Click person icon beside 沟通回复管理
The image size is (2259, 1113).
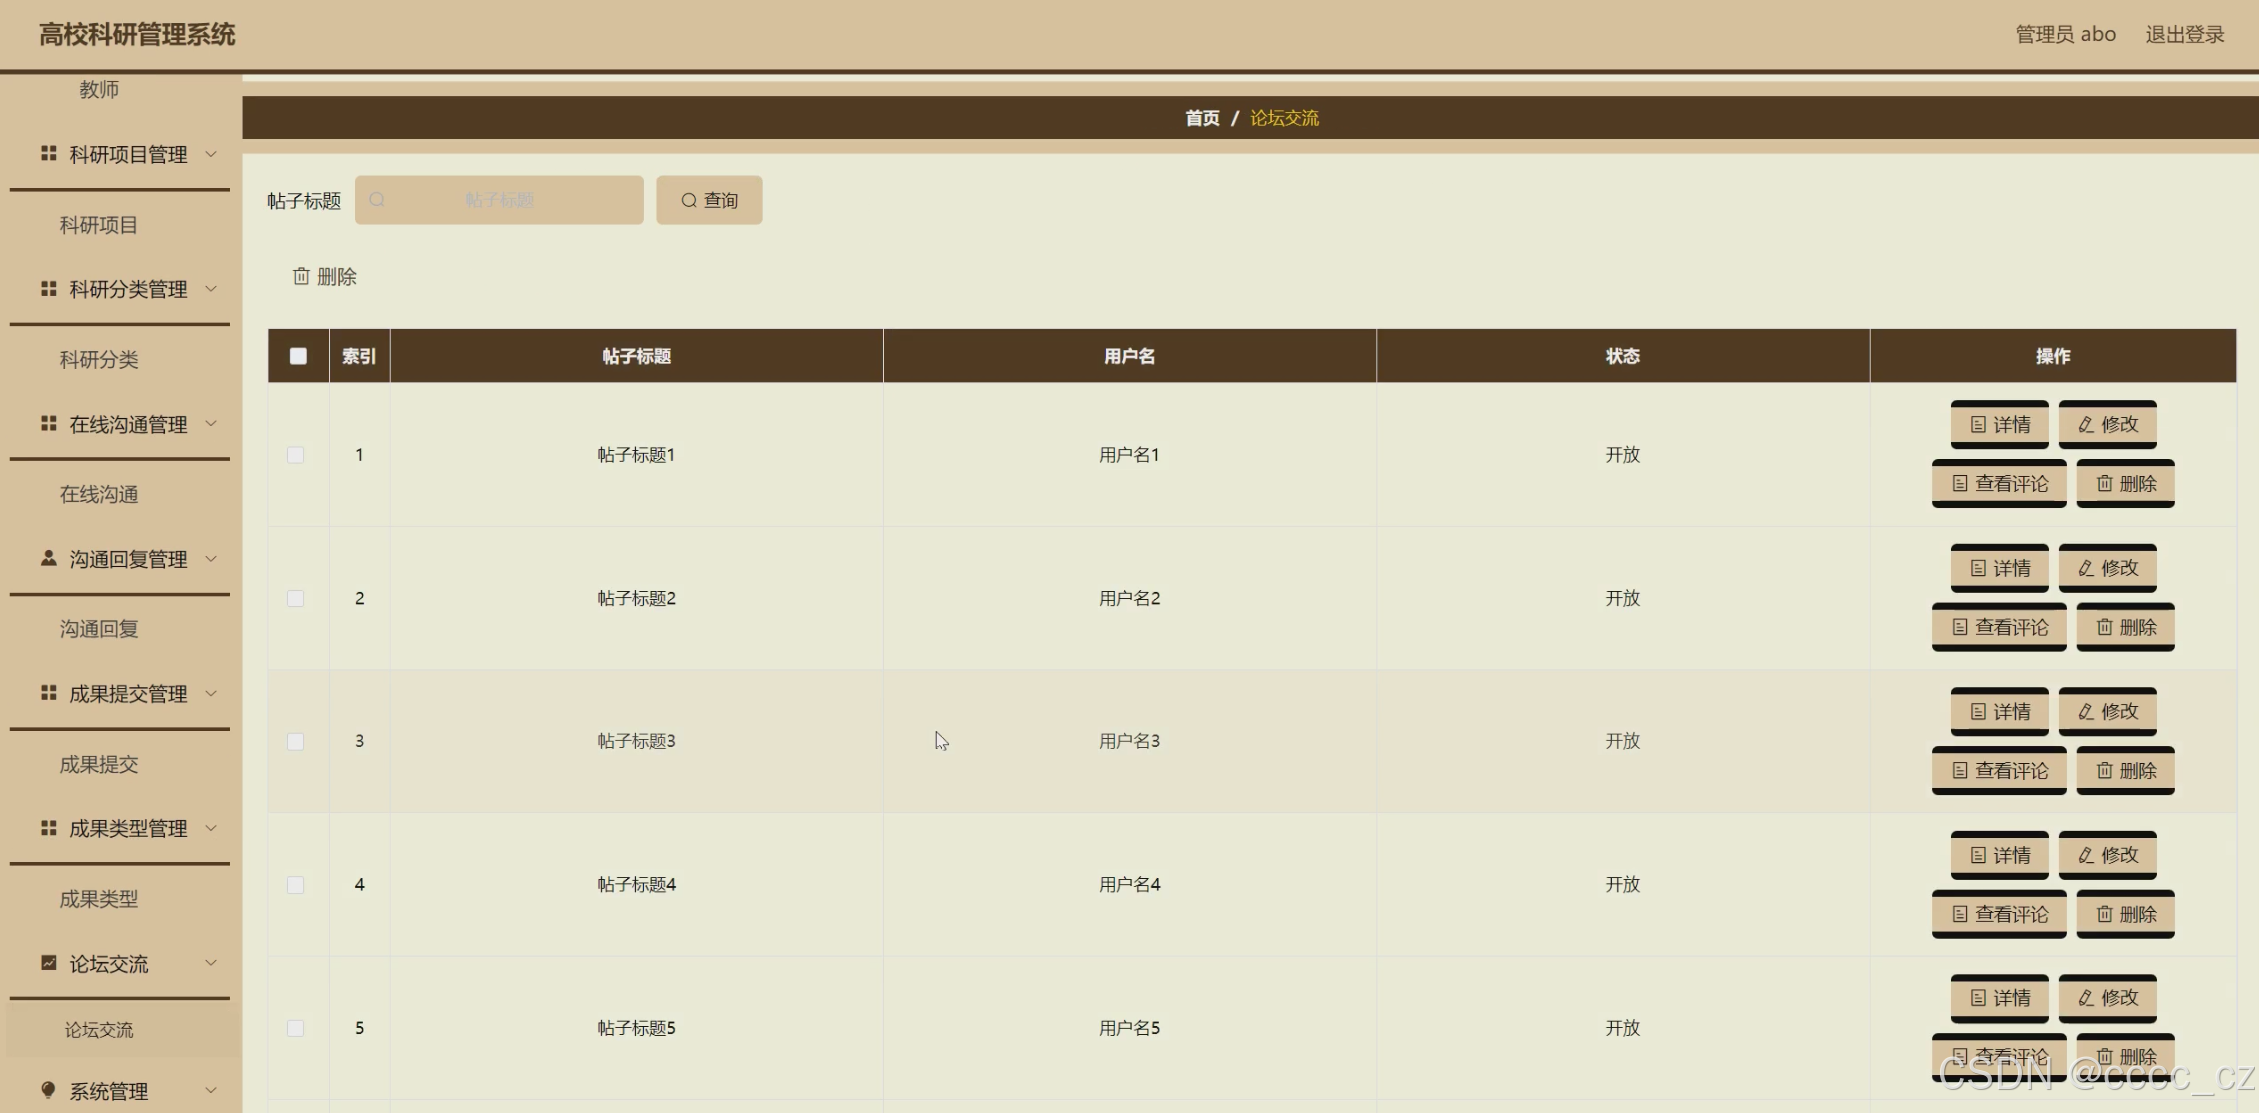pyautogui.click(x=48, y=558)
